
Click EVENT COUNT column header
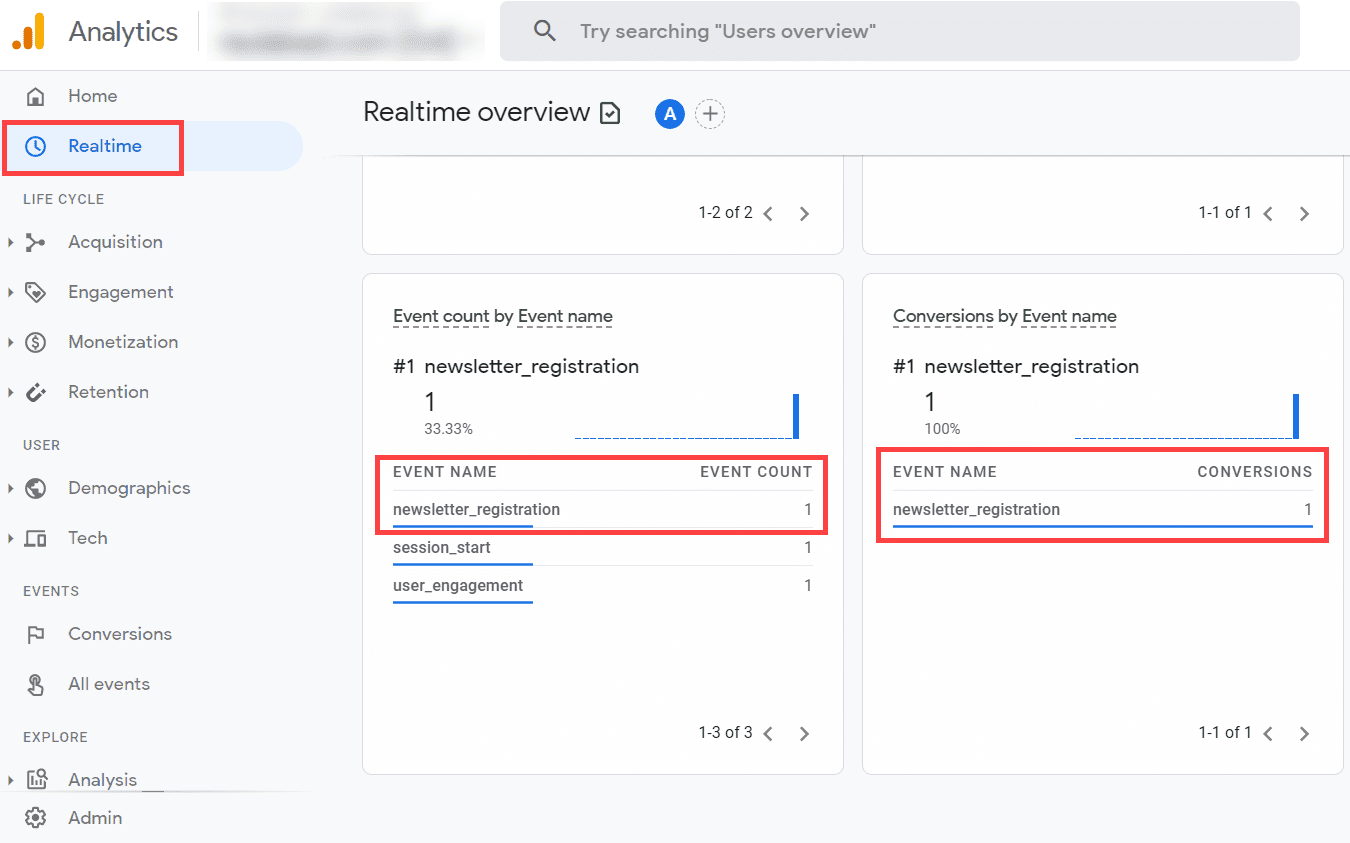tap(756, 472)
